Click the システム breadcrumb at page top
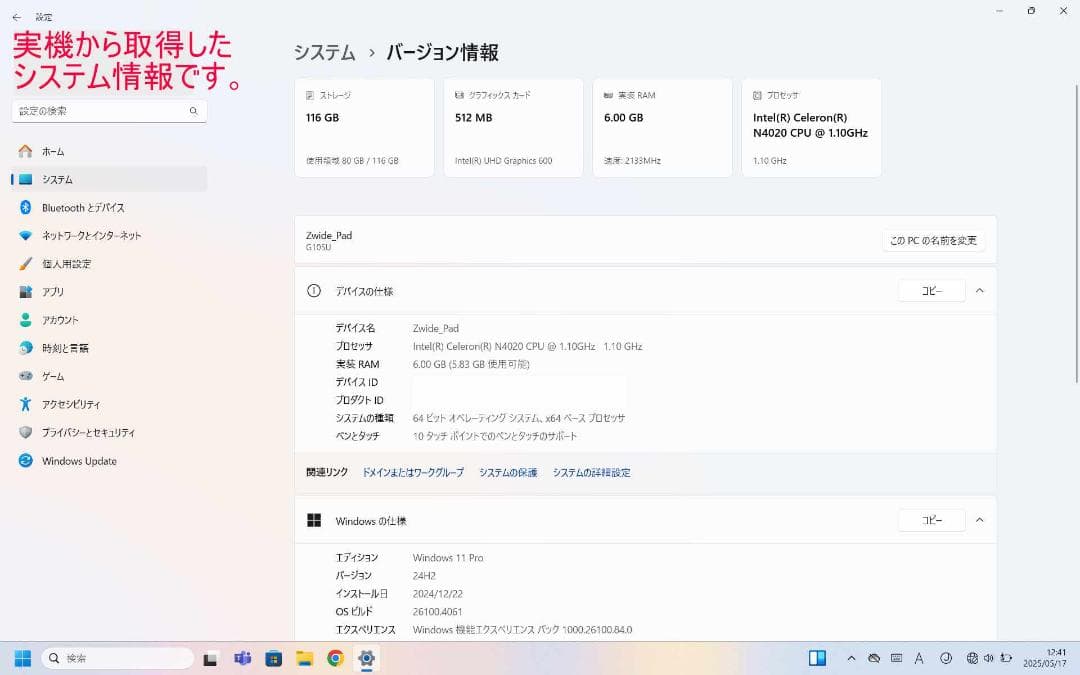 (323, 52)
